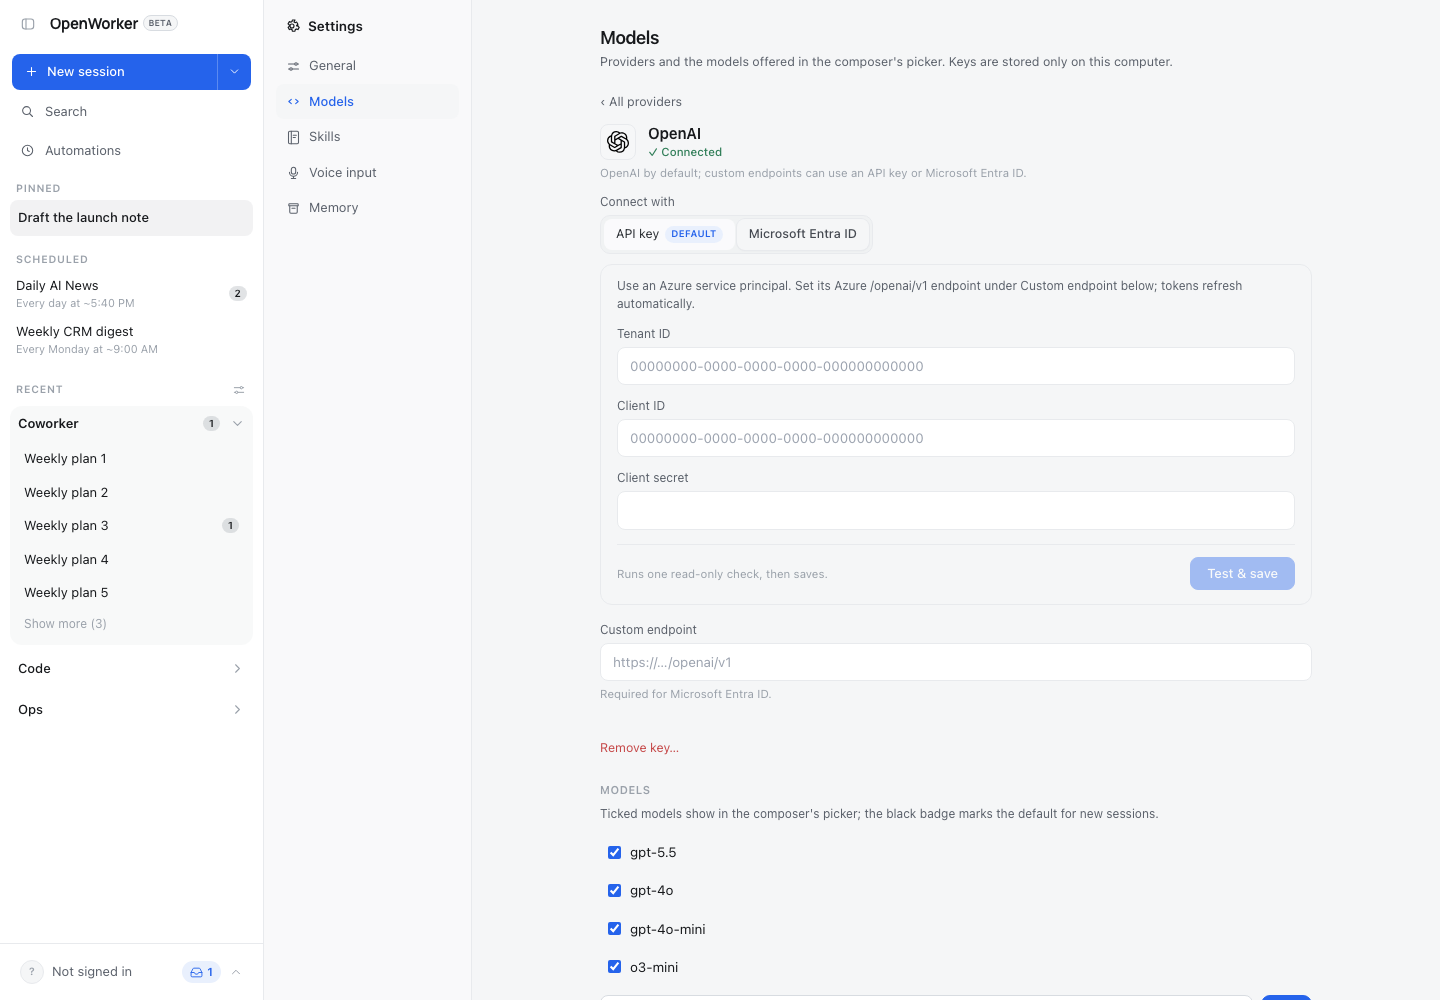Click the General sliders icon

click(x=293, y=66)
